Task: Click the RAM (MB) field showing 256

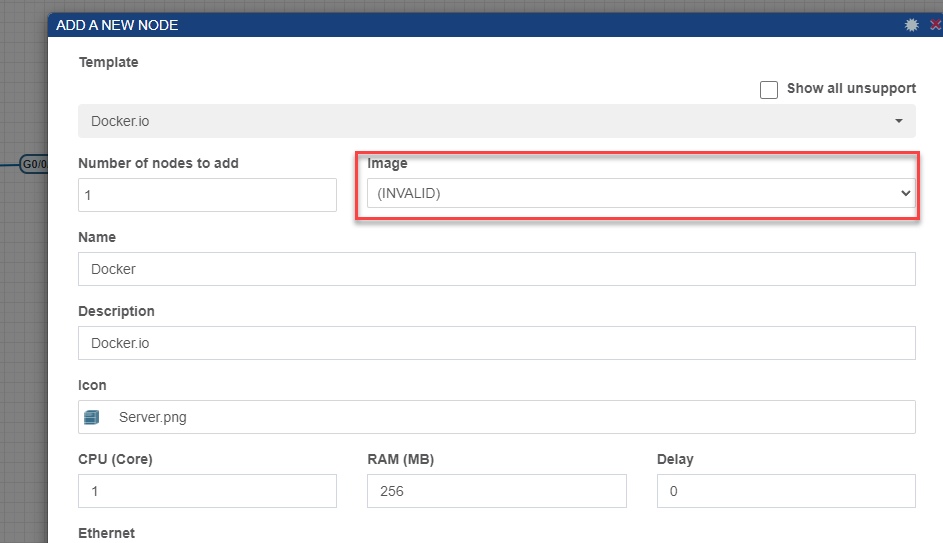Action: pos(497,491)
